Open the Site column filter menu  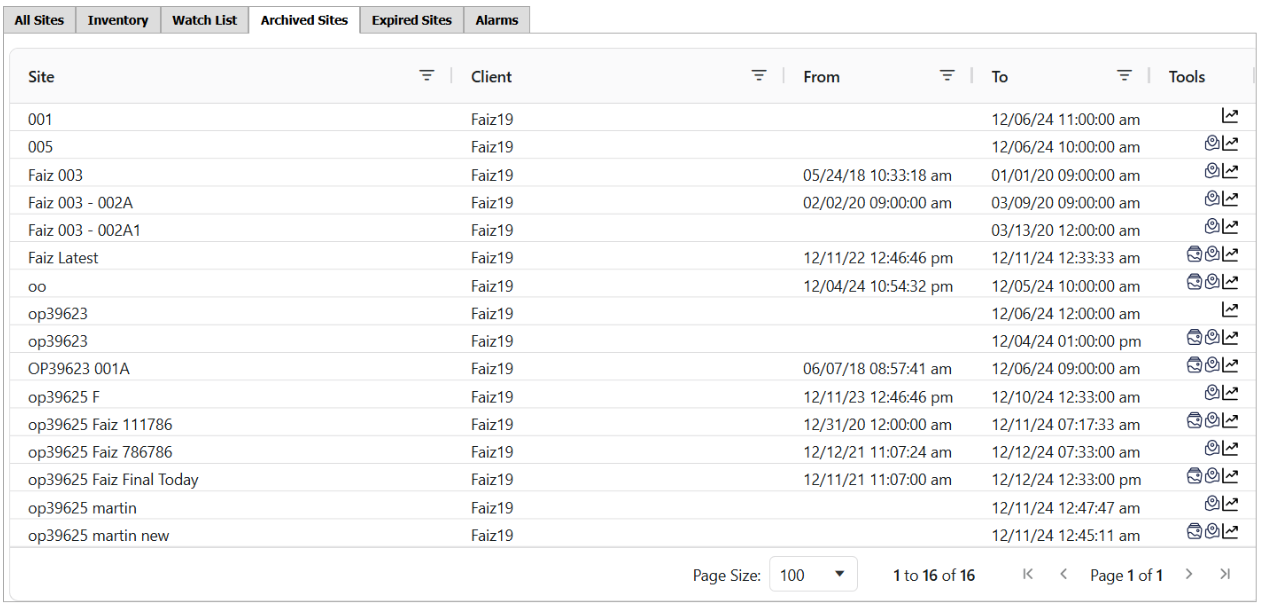click(427, 76)
